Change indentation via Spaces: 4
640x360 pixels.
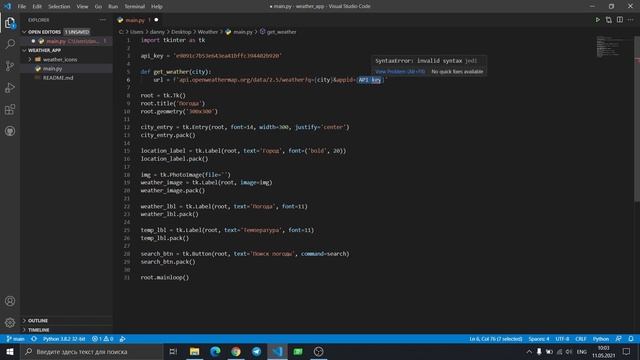tap(539, 339)
